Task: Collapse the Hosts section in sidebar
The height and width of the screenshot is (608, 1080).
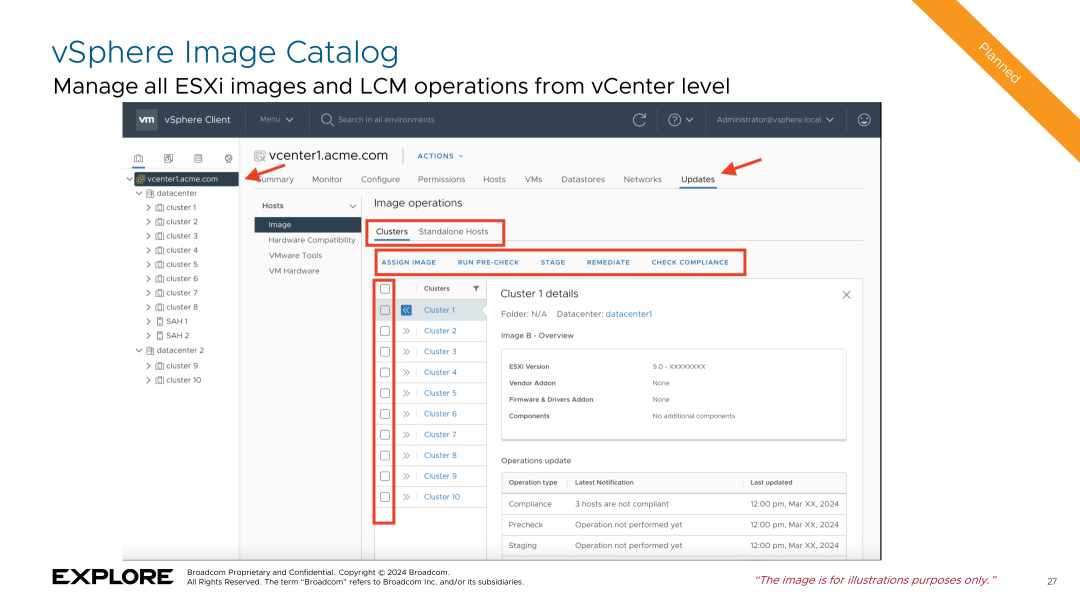Action: point(353,206)
